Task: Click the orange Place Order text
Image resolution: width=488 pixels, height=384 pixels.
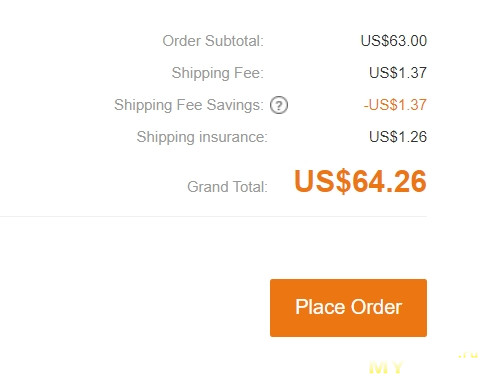Action: (348, 307)
